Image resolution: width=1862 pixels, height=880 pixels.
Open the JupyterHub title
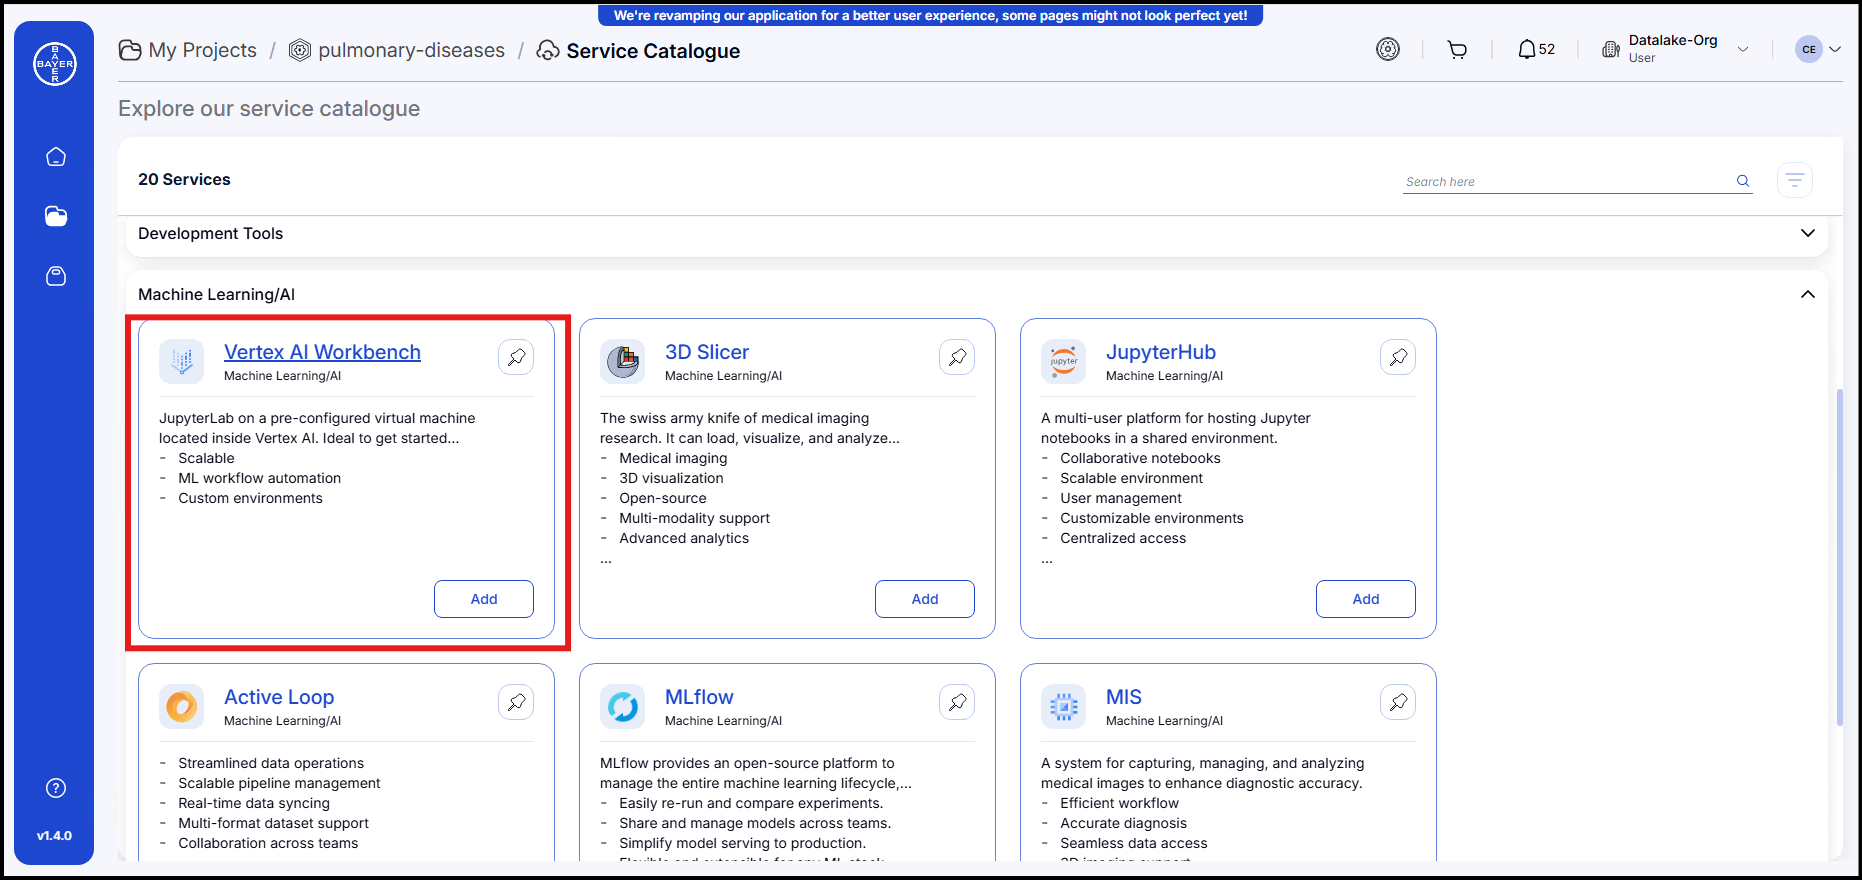click(x=1161, y=352)
